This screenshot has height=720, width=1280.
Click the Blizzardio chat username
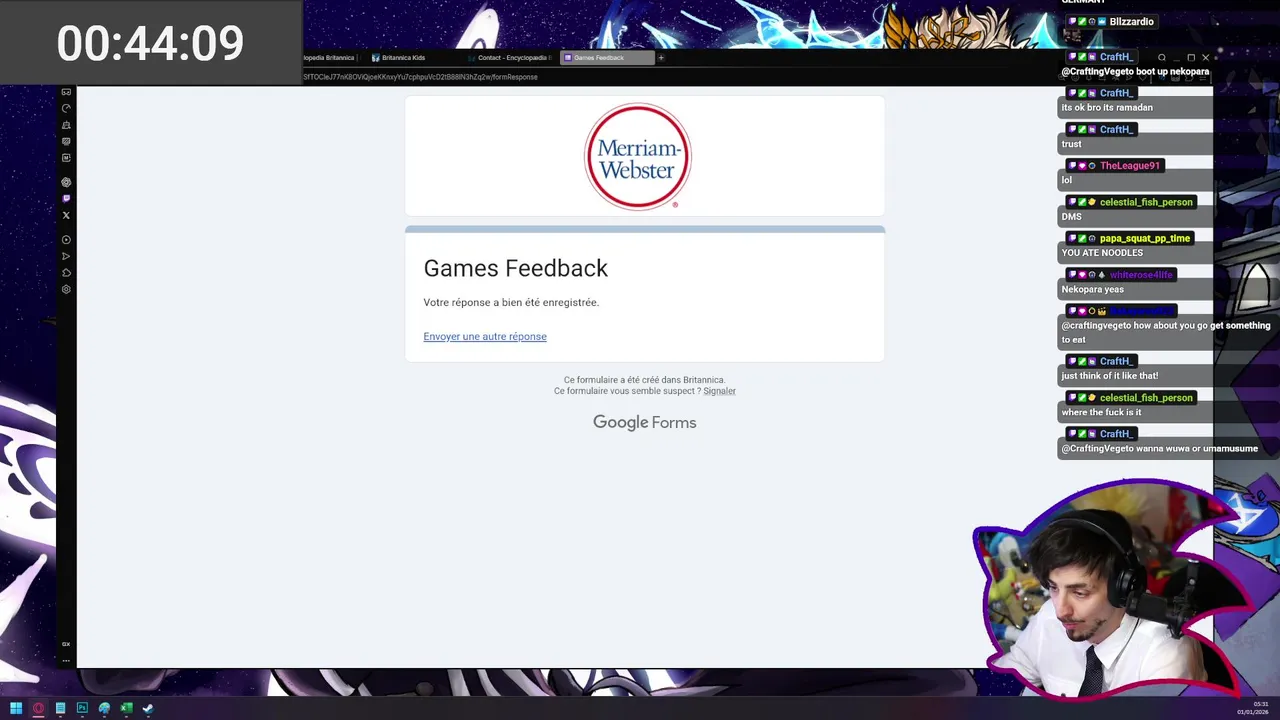(1131, 22)
